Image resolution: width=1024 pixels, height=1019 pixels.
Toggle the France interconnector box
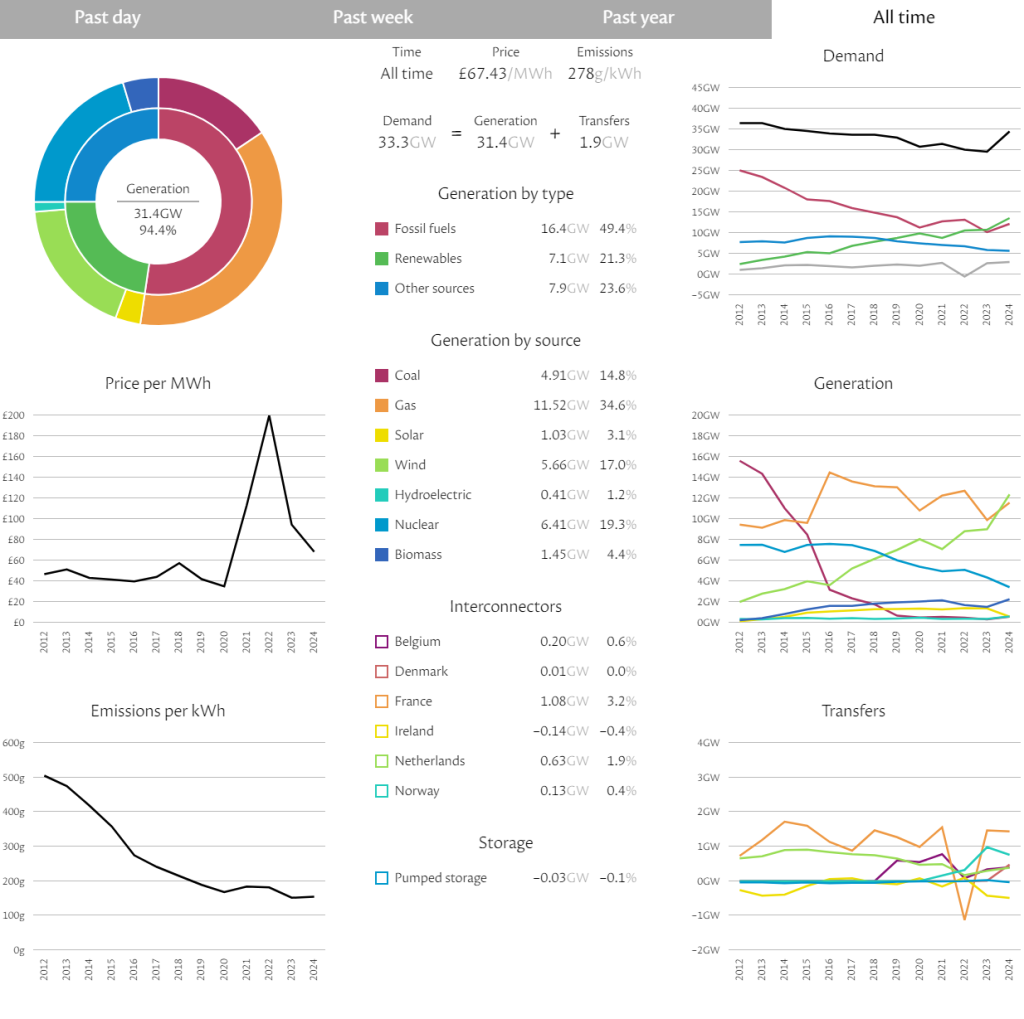382,702
